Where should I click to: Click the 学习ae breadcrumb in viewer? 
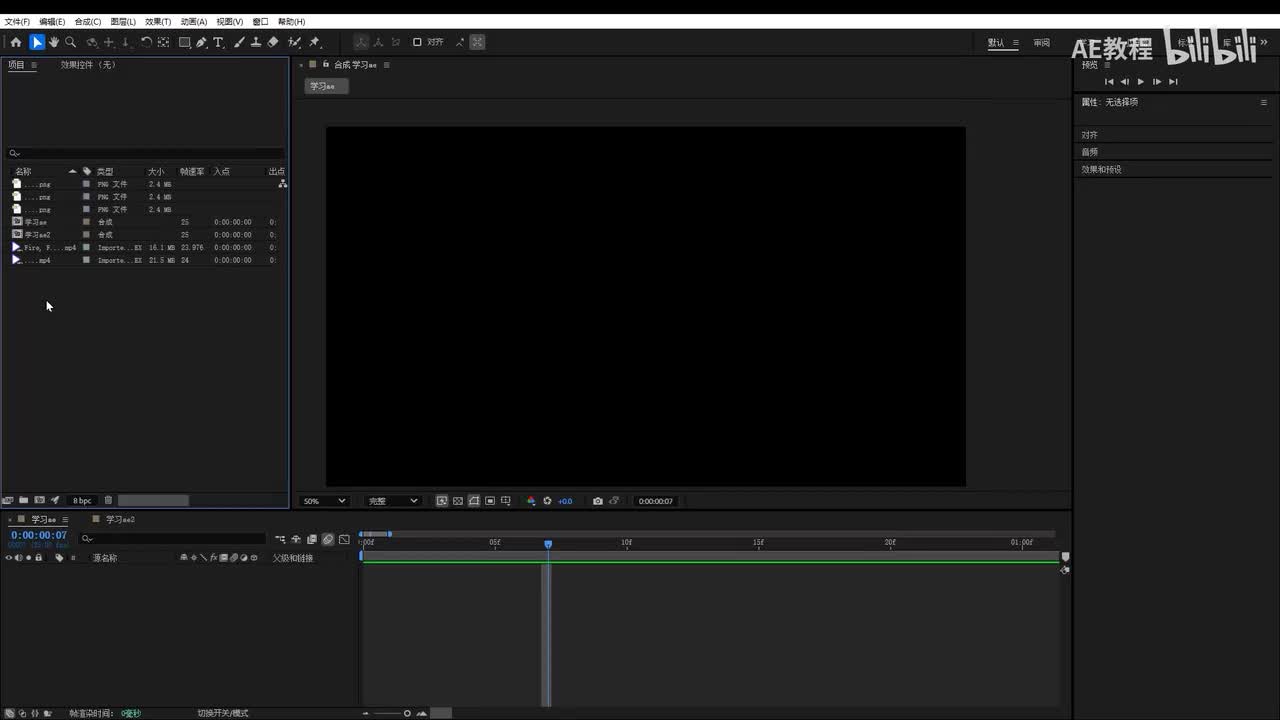pos(326,86)
